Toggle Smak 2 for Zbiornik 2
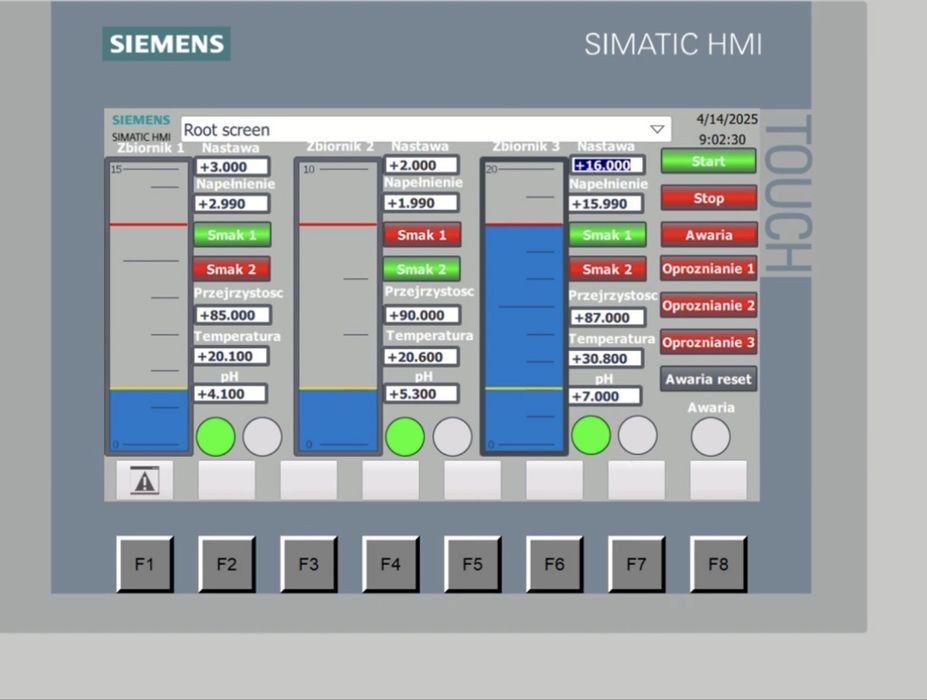The width and height of the screenshot is (927, 700). click(422, 269)
